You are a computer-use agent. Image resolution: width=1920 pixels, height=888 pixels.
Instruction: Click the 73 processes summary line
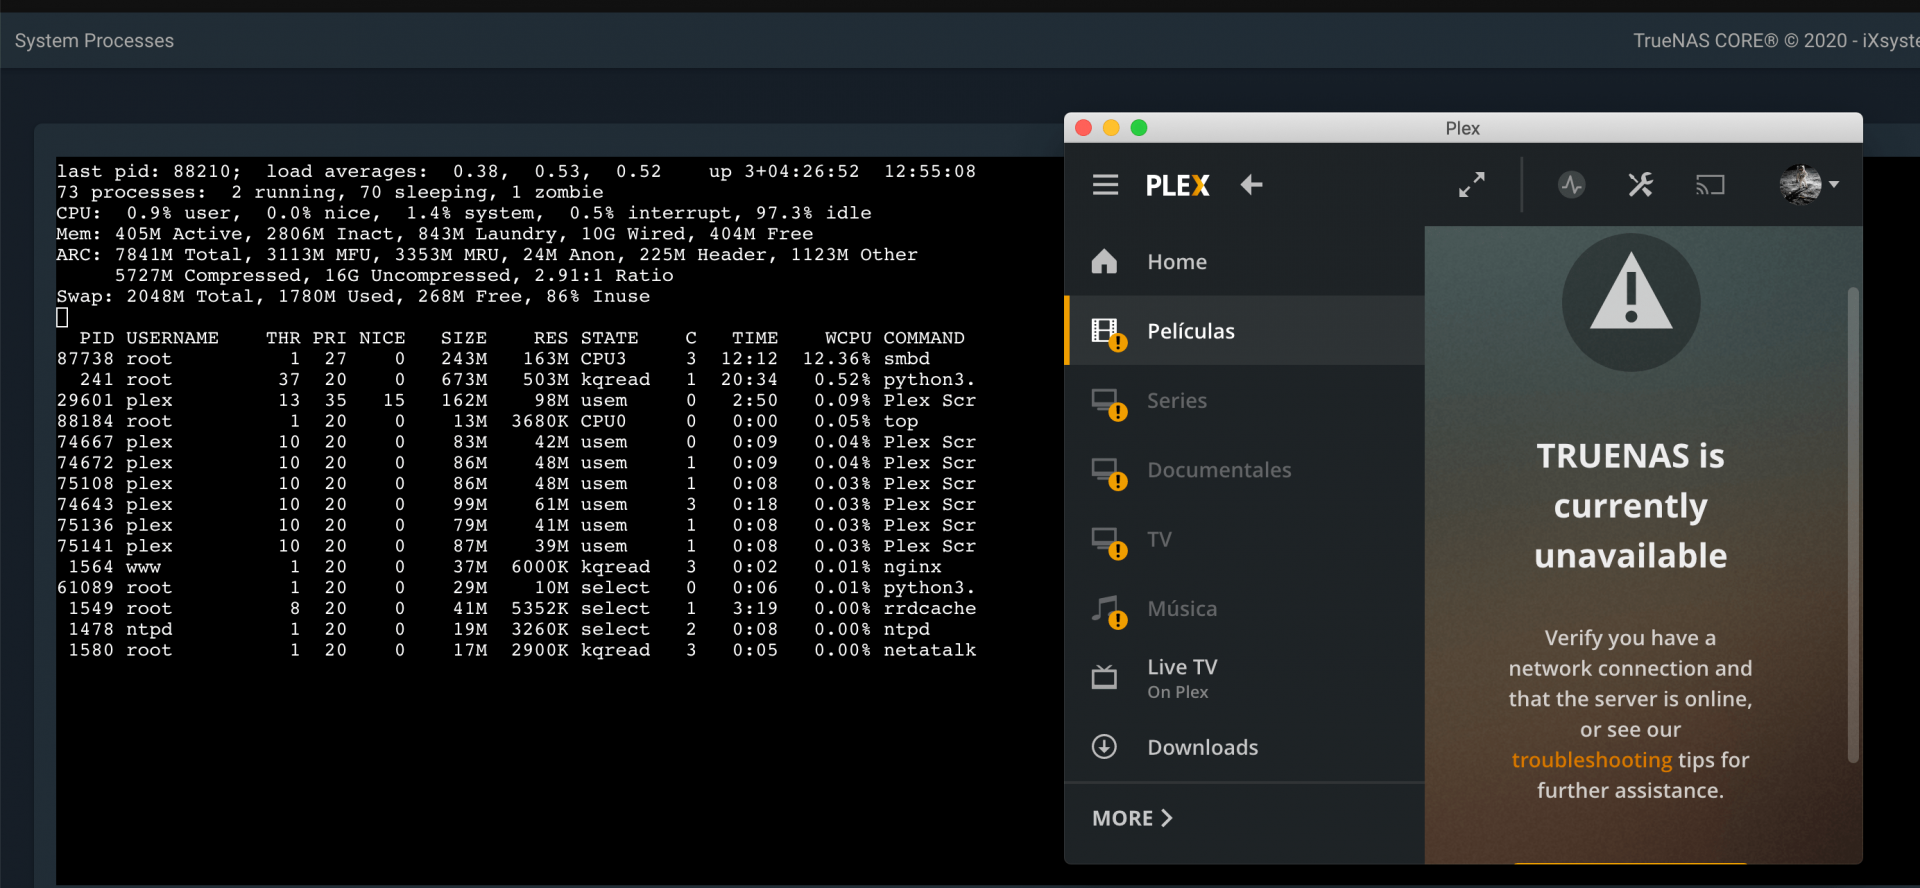(x=330, y=192)
